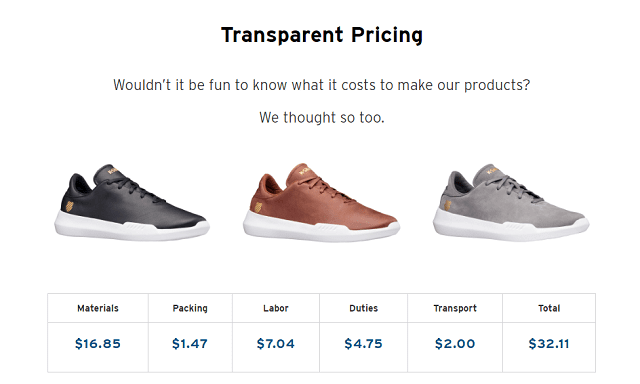Click the Total column header
640x384 pixels.
549,308
